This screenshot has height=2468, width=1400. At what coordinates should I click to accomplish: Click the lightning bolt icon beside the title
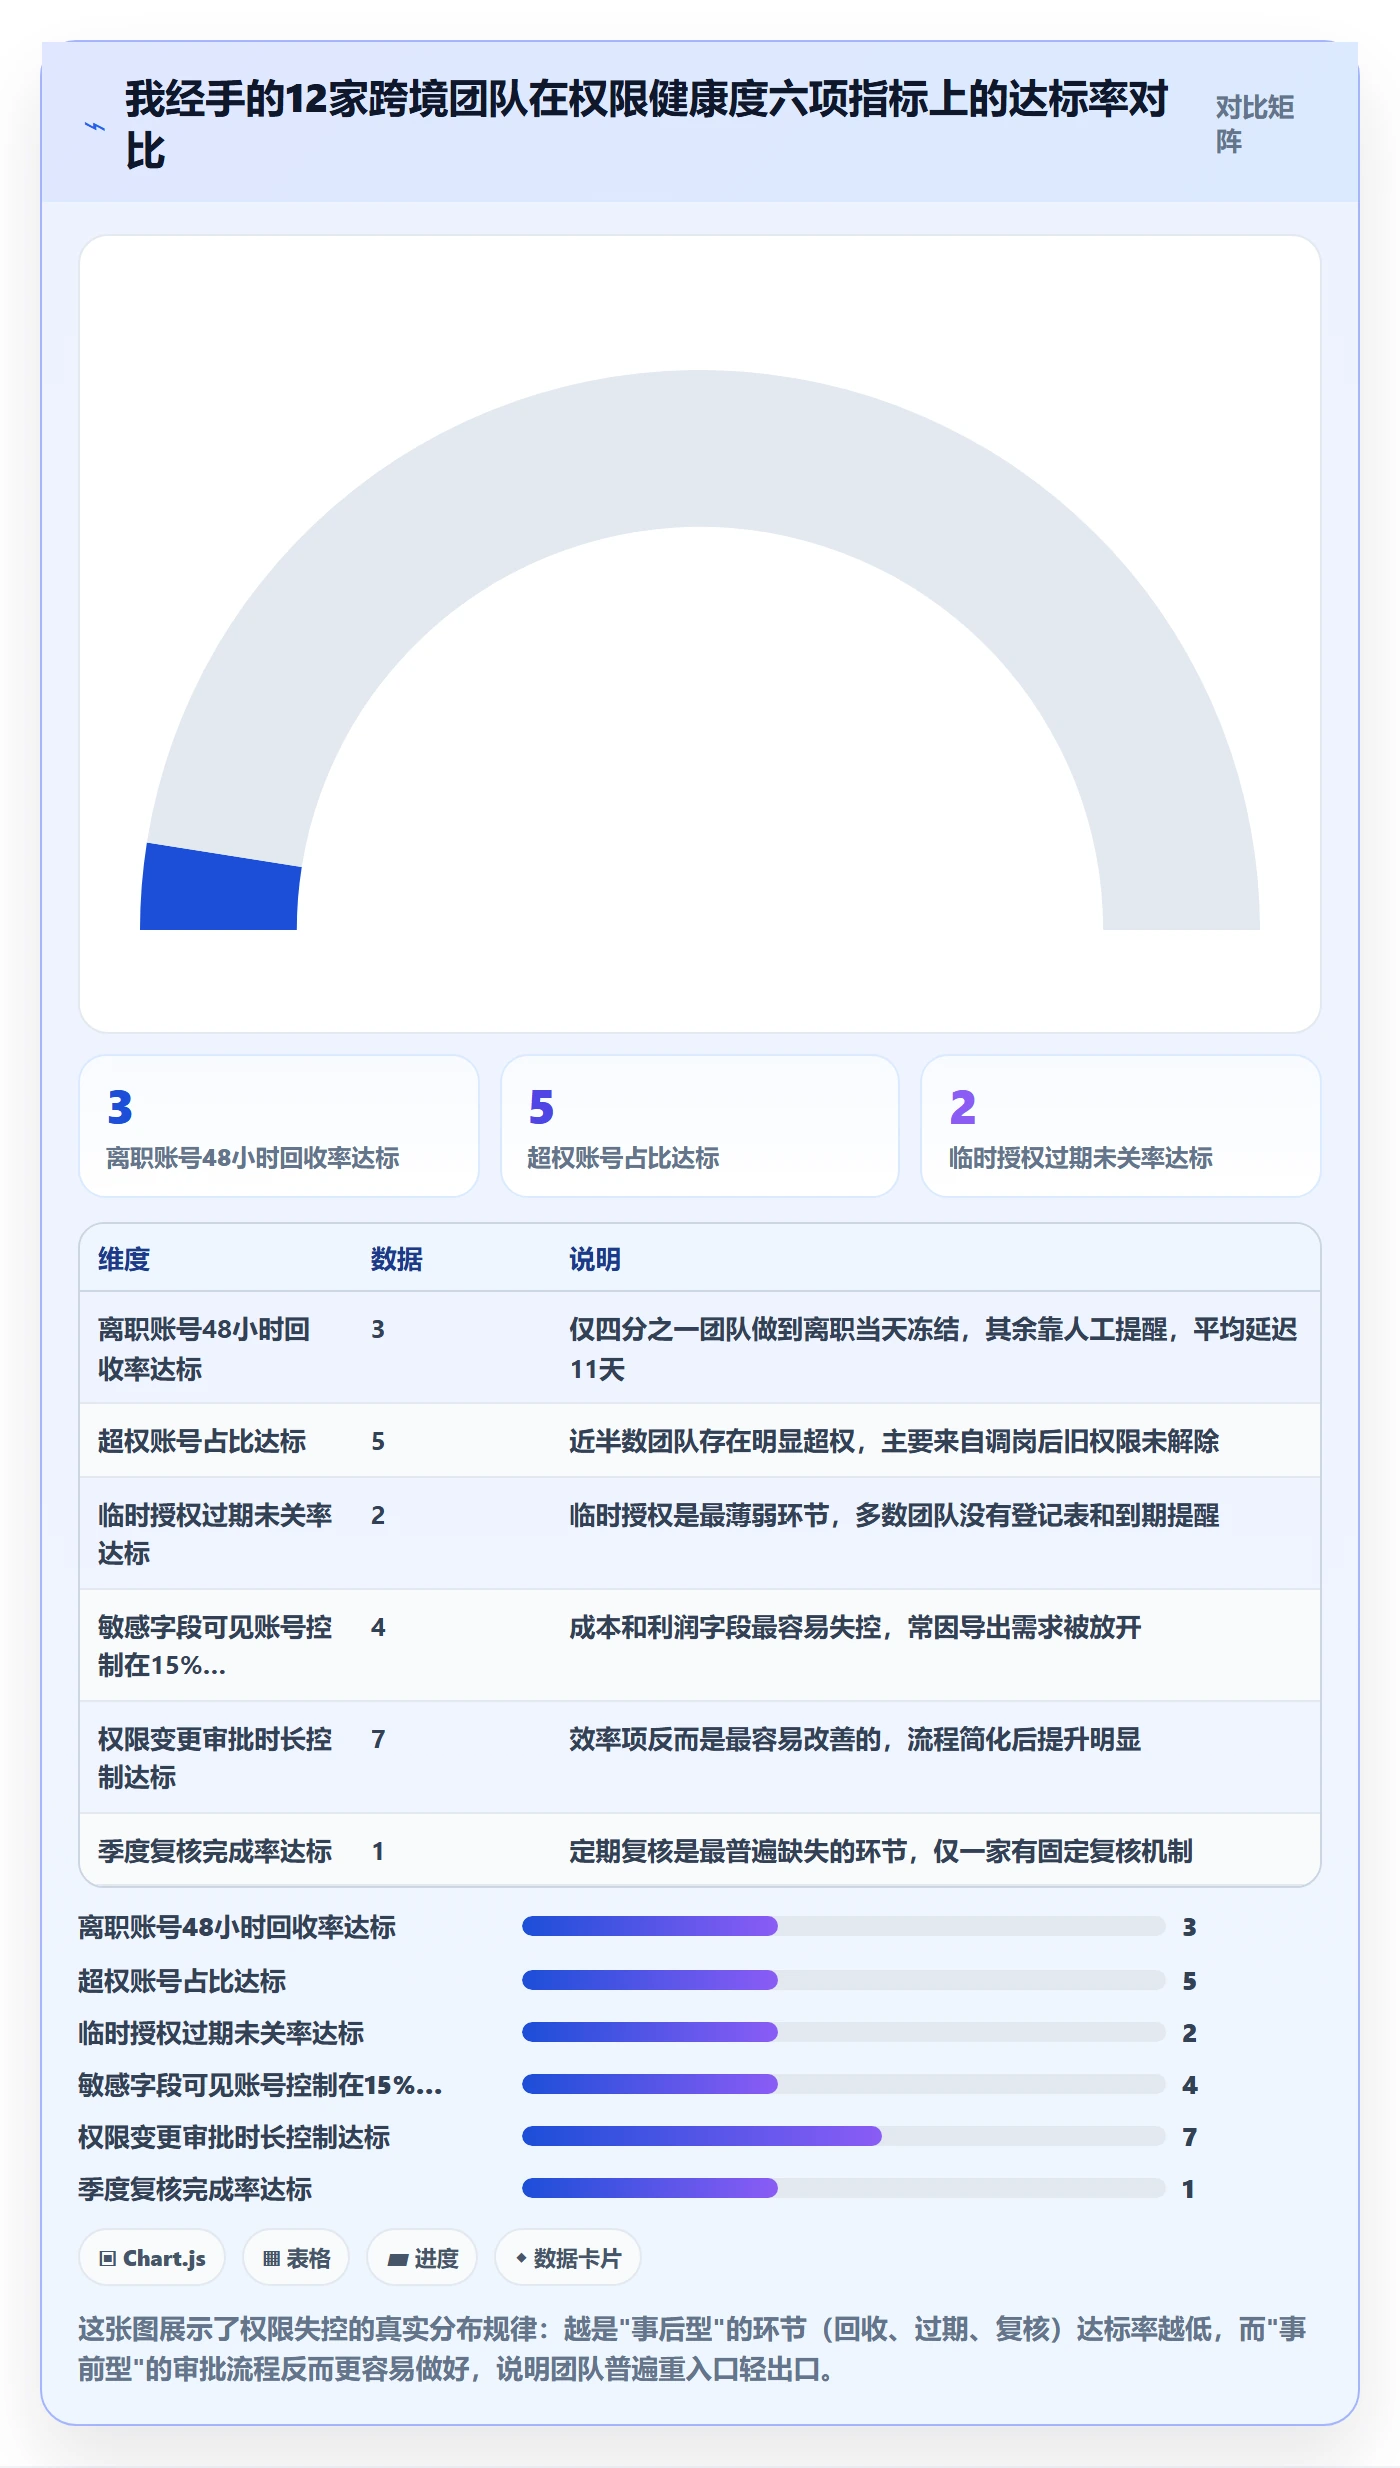point(95,126)
